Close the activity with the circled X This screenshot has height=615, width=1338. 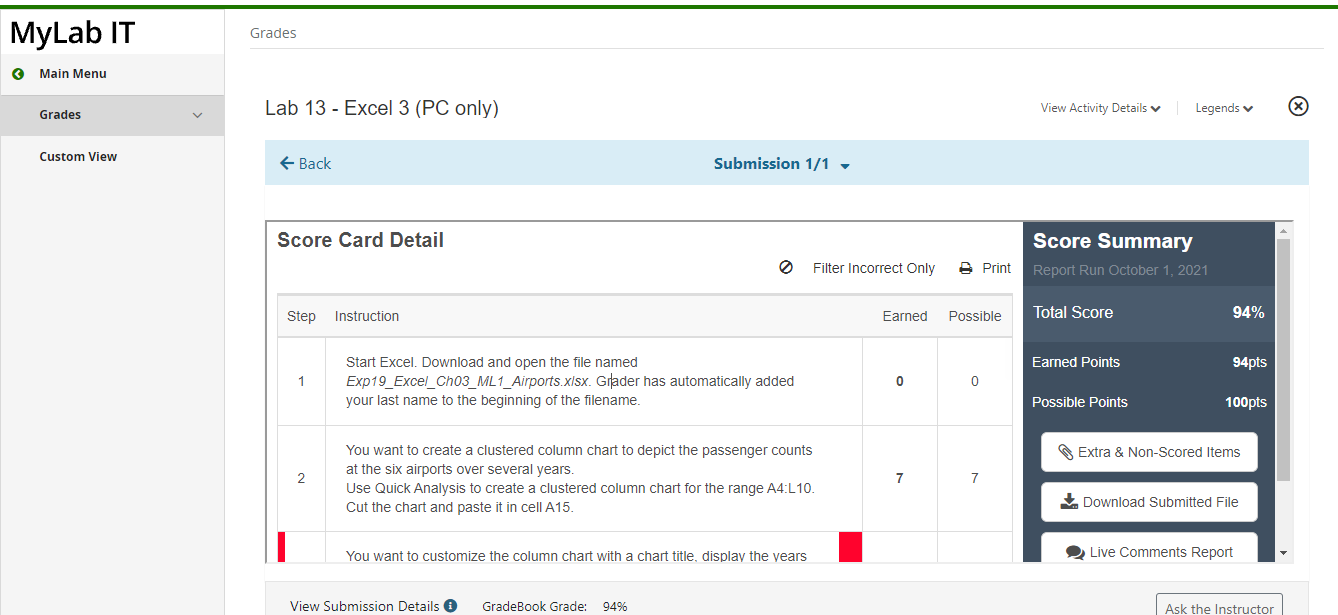pos(1298,106)
